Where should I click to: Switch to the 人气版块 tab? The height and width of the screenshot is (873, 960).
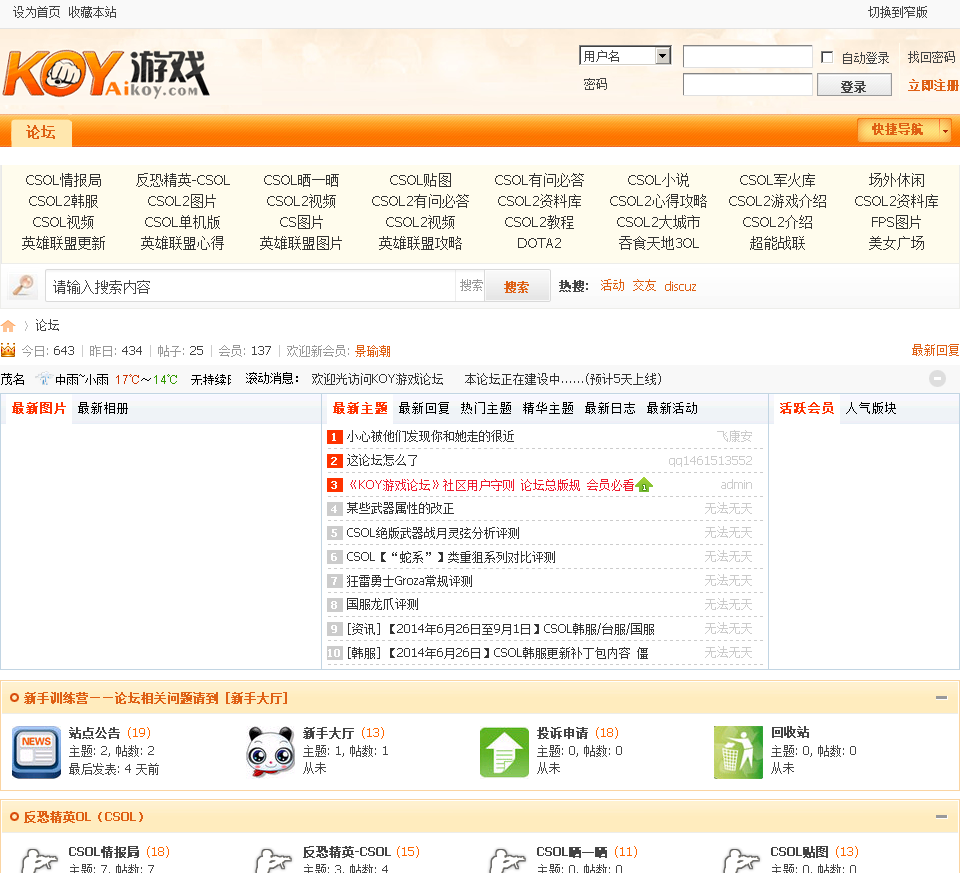coord(871,408)
